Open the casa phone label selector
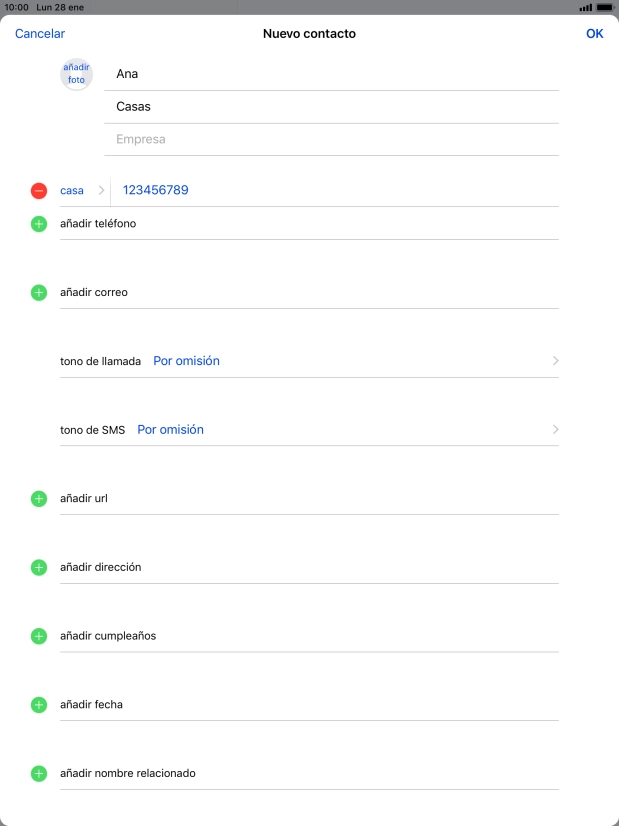This screenshot has height=826, width=619. [x=80, y=190]
